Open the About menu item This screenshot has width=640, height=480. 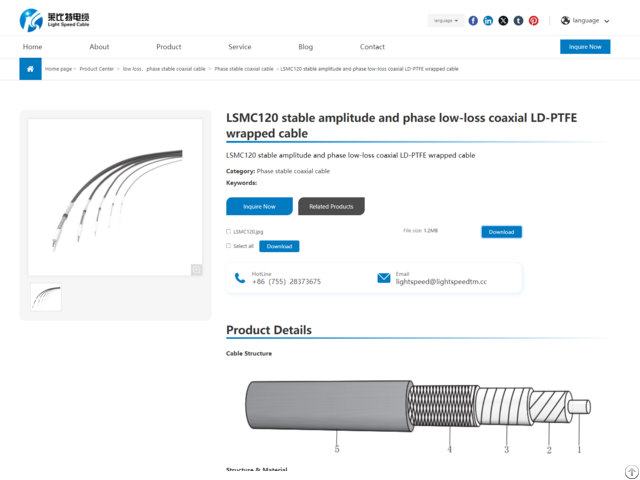pos(99,47)
